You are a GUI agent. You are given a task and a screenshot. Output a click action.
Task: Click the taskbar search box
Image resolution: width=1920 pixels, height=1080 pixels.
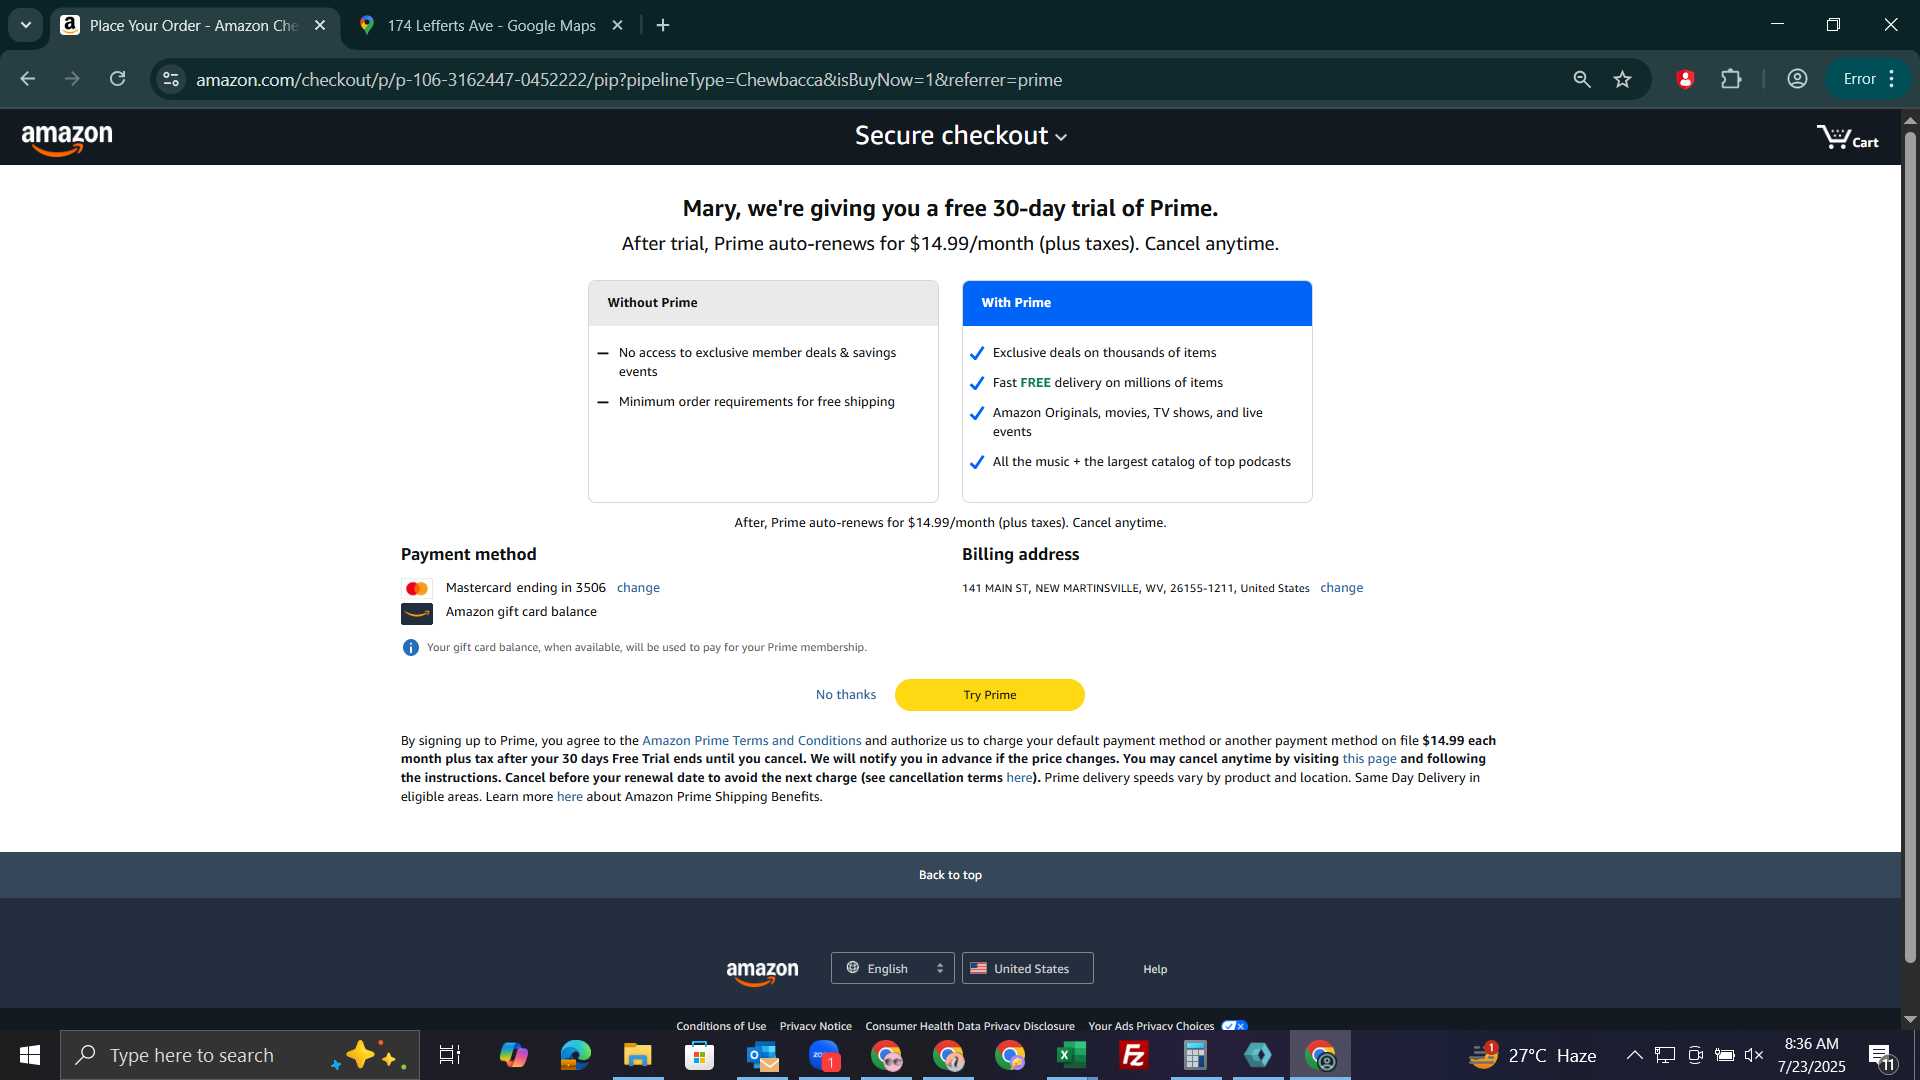point(240,1055)
